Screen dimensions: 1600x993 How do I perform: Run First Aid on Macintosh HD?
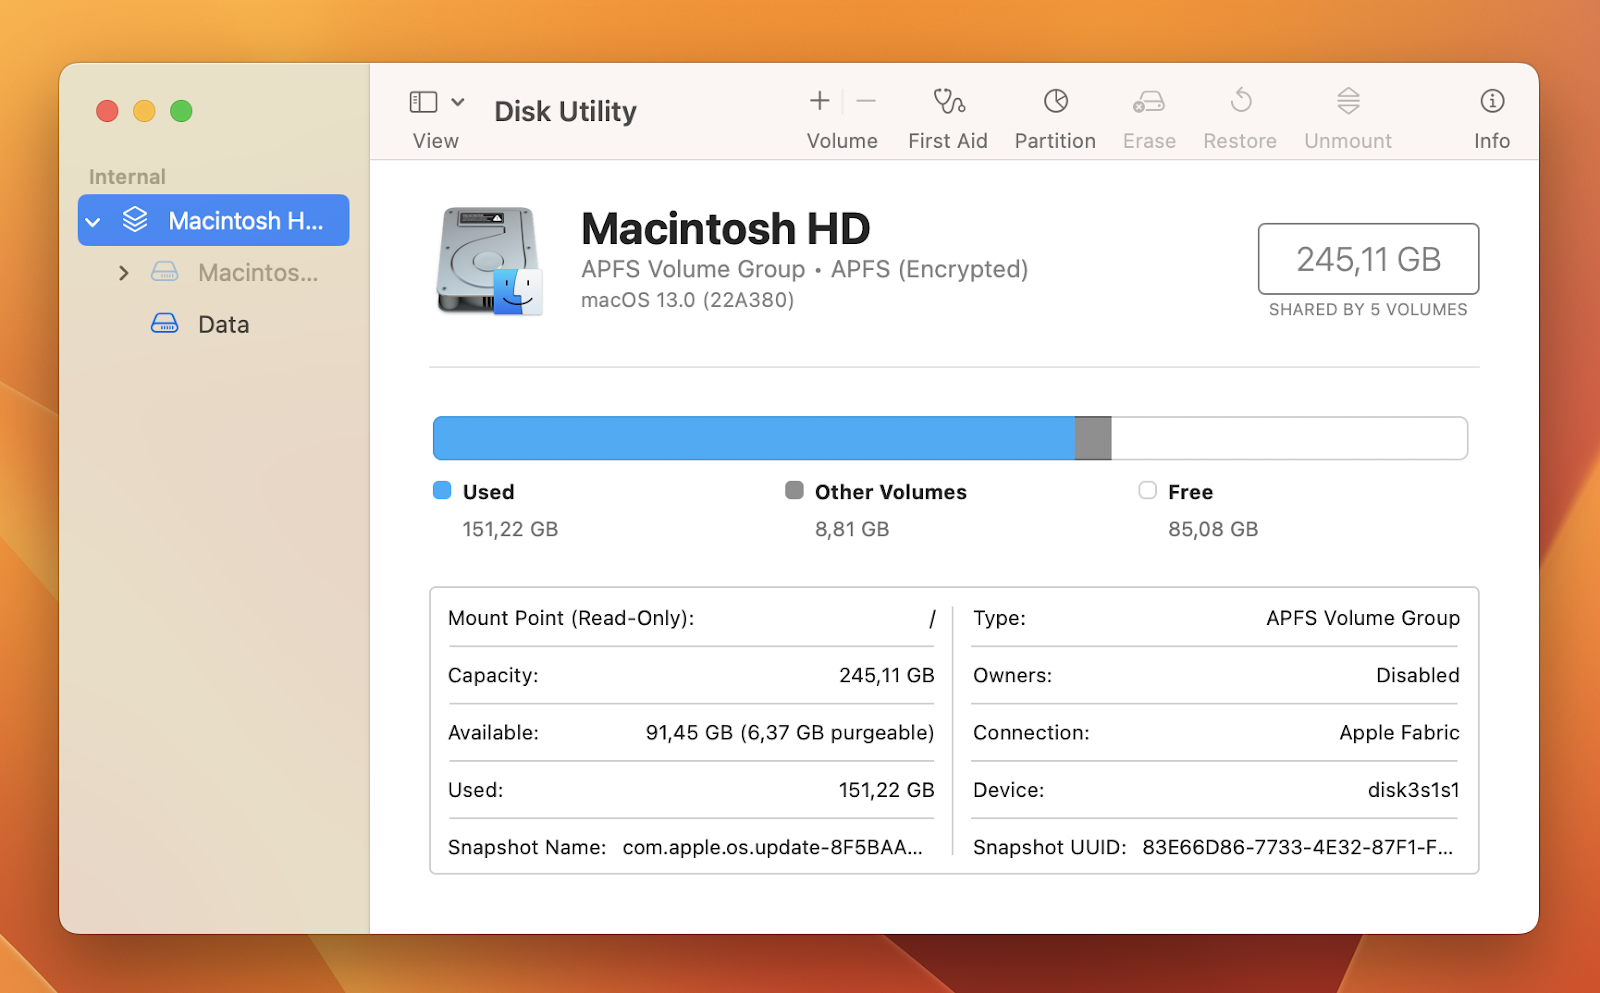[947, 115]
